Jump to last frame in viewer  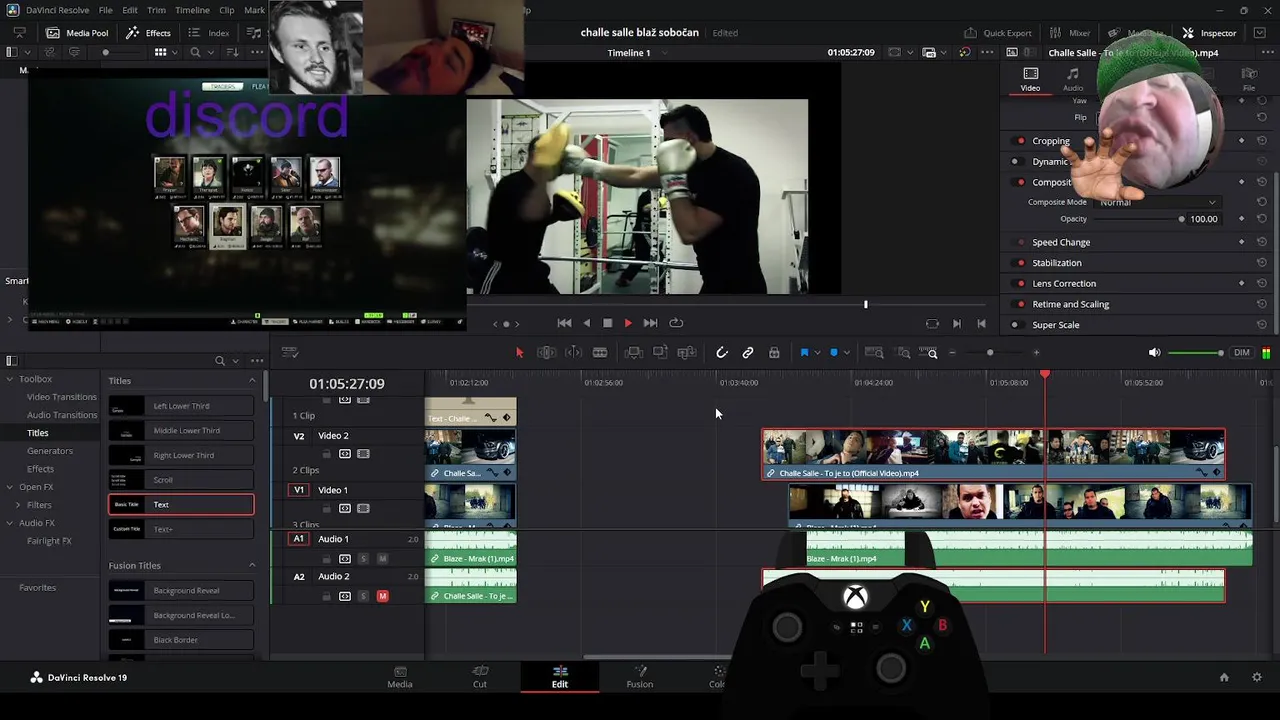[650, 323]
